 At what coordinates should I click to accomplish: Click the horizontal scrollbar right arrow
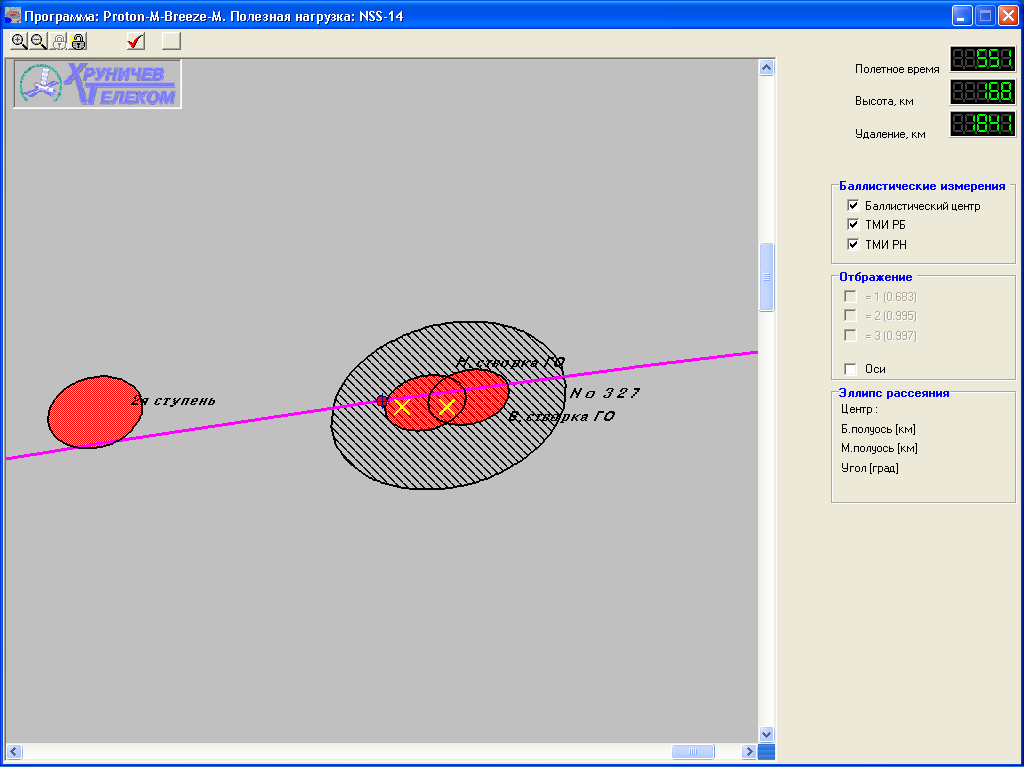point(748,751)
